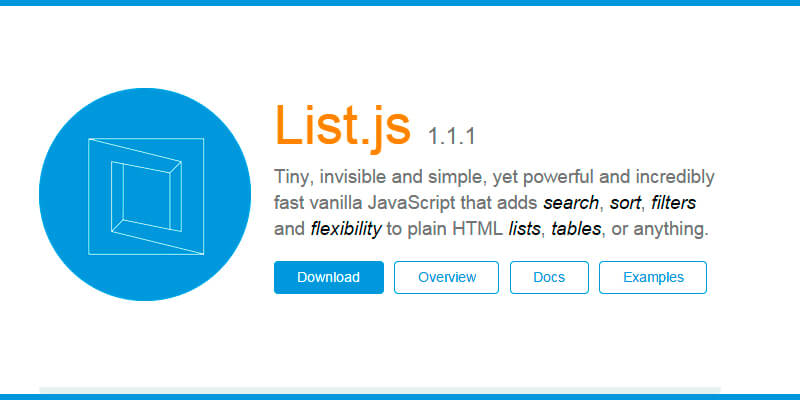This screenshot has width=800, height=400.
Task: Click the italic word "sort"
Action: click(625, 203)
